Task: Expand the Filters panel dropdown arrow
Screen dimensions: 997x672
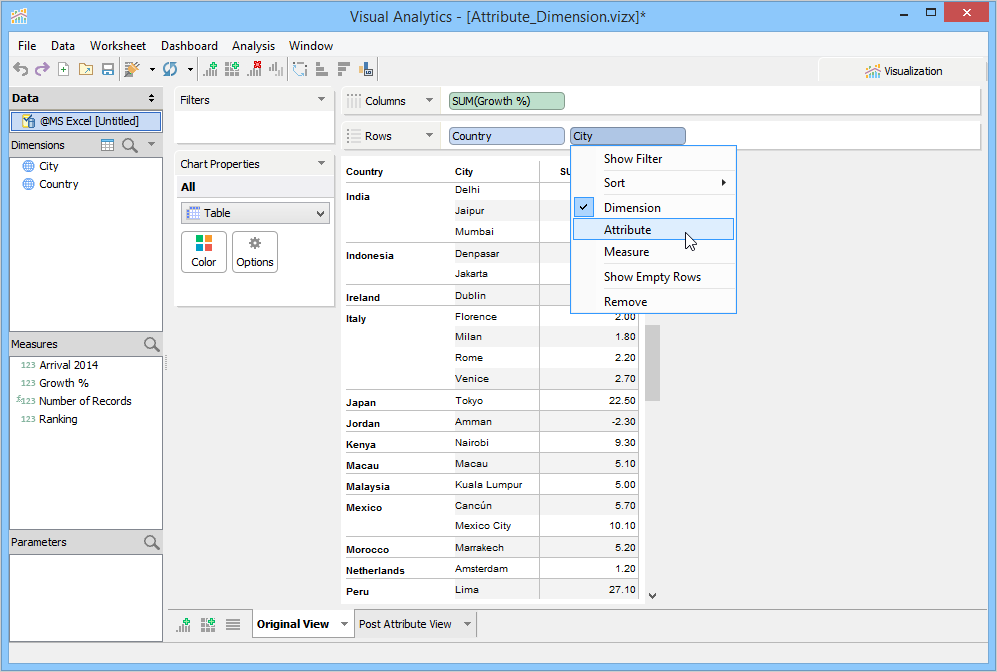Action: (x=321, y=99)
